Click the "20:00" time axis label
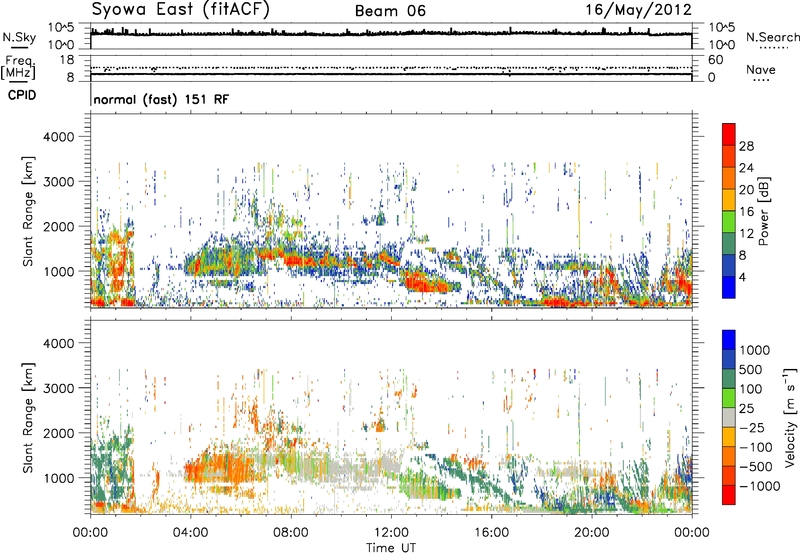 pos(591,533)
